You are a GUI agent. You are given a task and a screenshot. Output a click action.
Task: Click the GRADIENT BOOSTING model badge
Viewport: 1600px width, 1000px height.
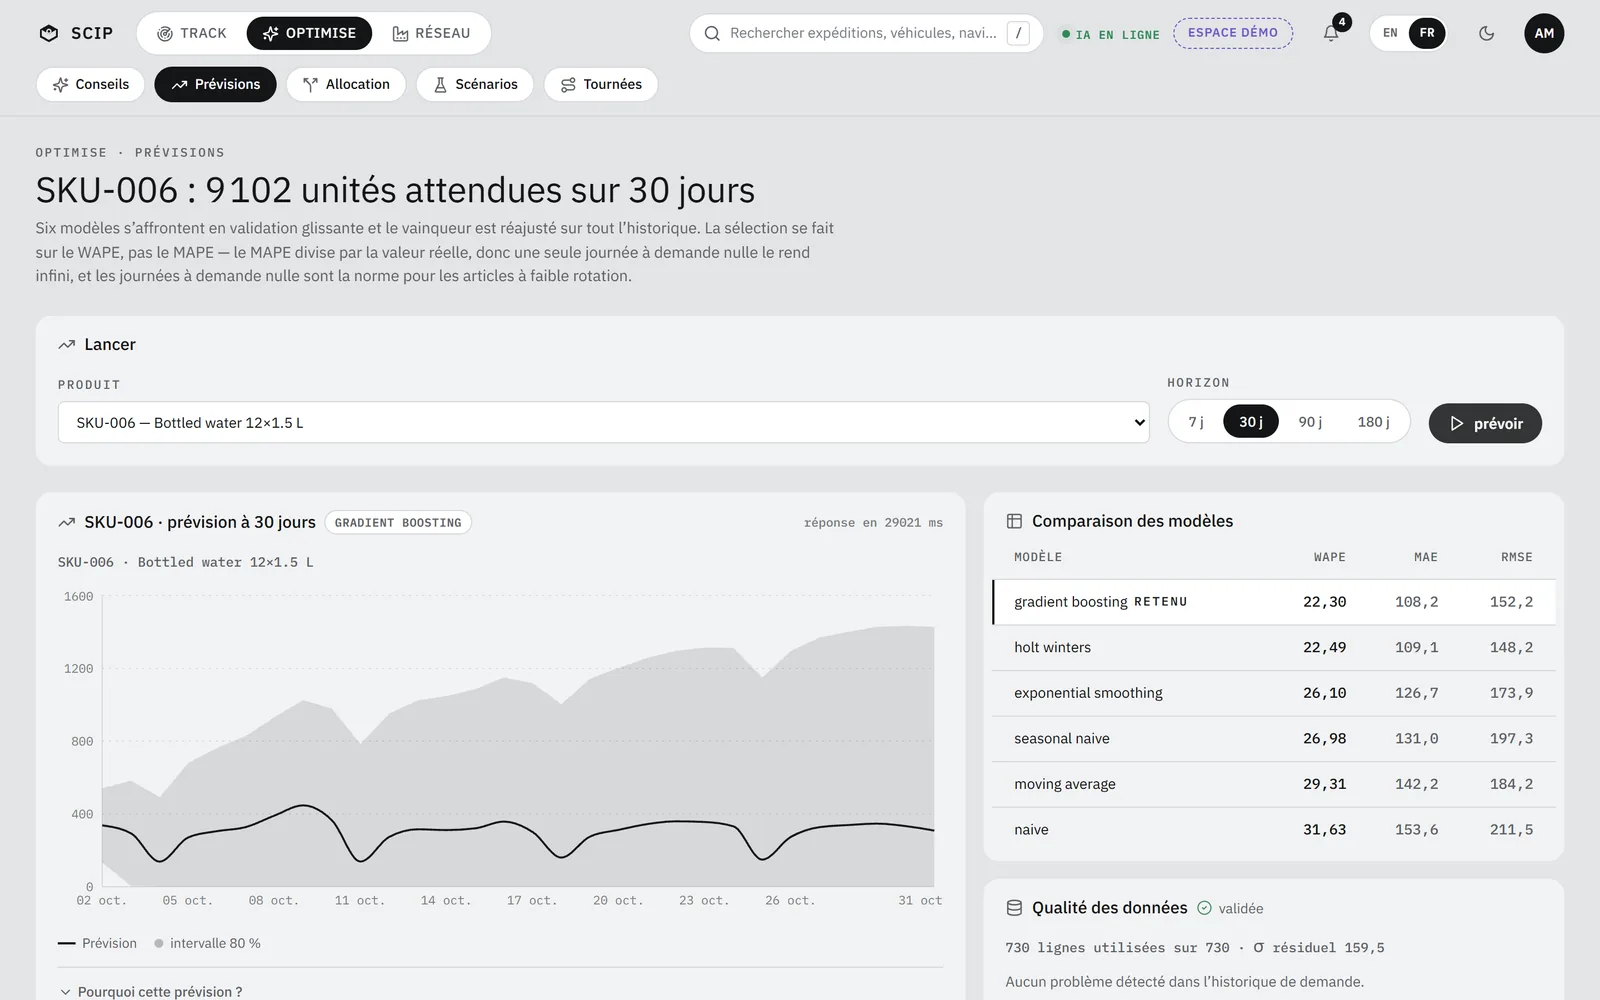(x=398, y=522)
